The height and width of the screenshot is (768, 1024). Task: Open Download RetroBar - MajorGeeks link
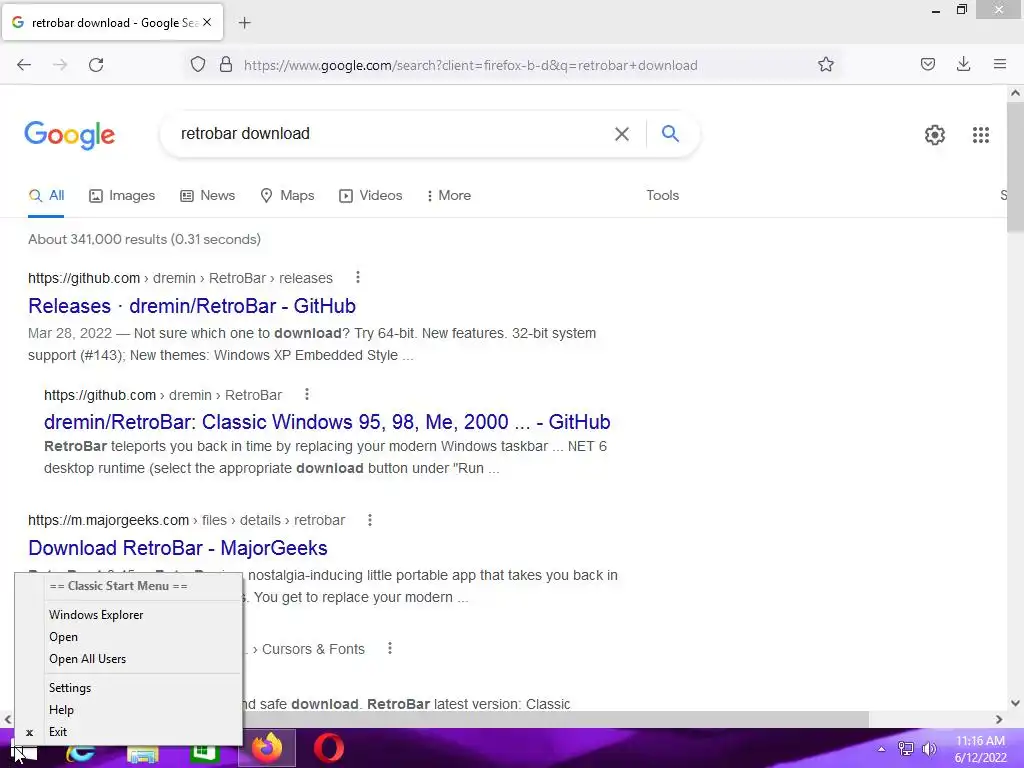[x=178, y=548]
